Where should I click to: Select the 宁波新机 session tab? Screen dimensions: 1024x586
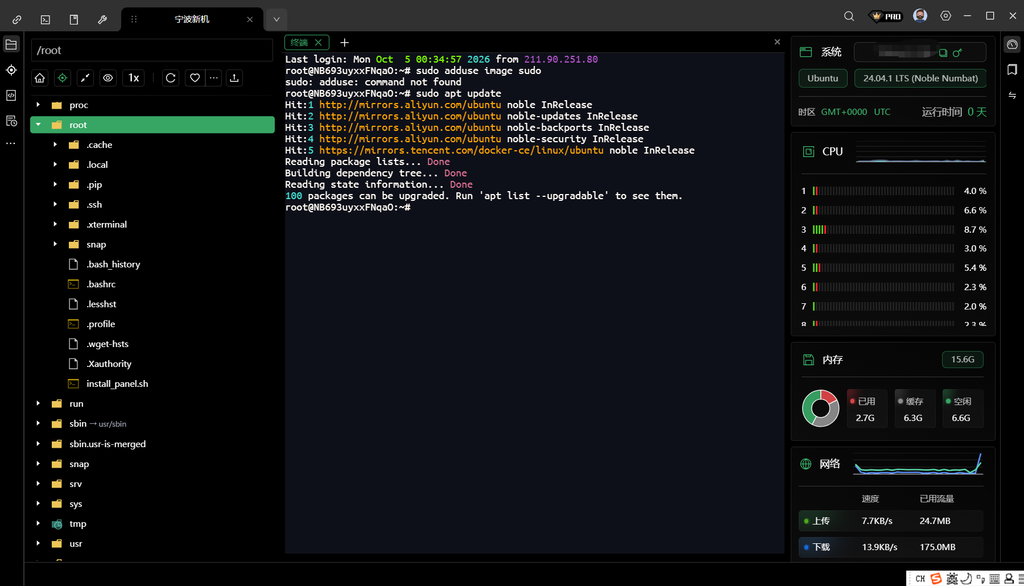[191, 20]
